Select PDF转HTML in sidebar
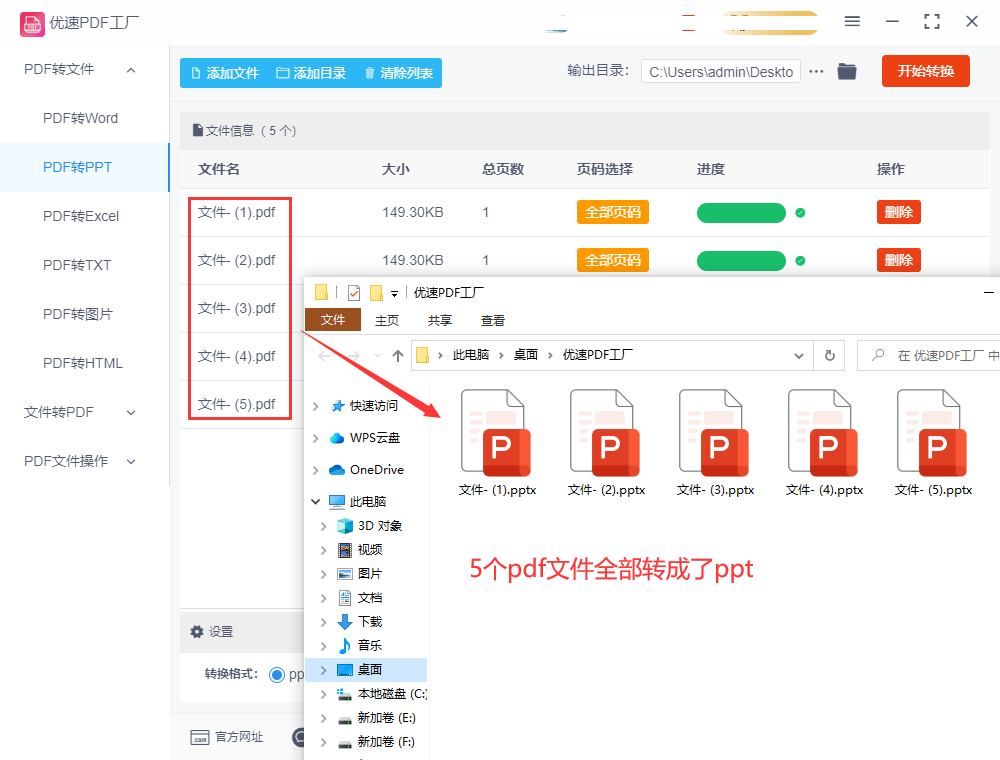Screen dimensions: 1000x760 [82, 363]
